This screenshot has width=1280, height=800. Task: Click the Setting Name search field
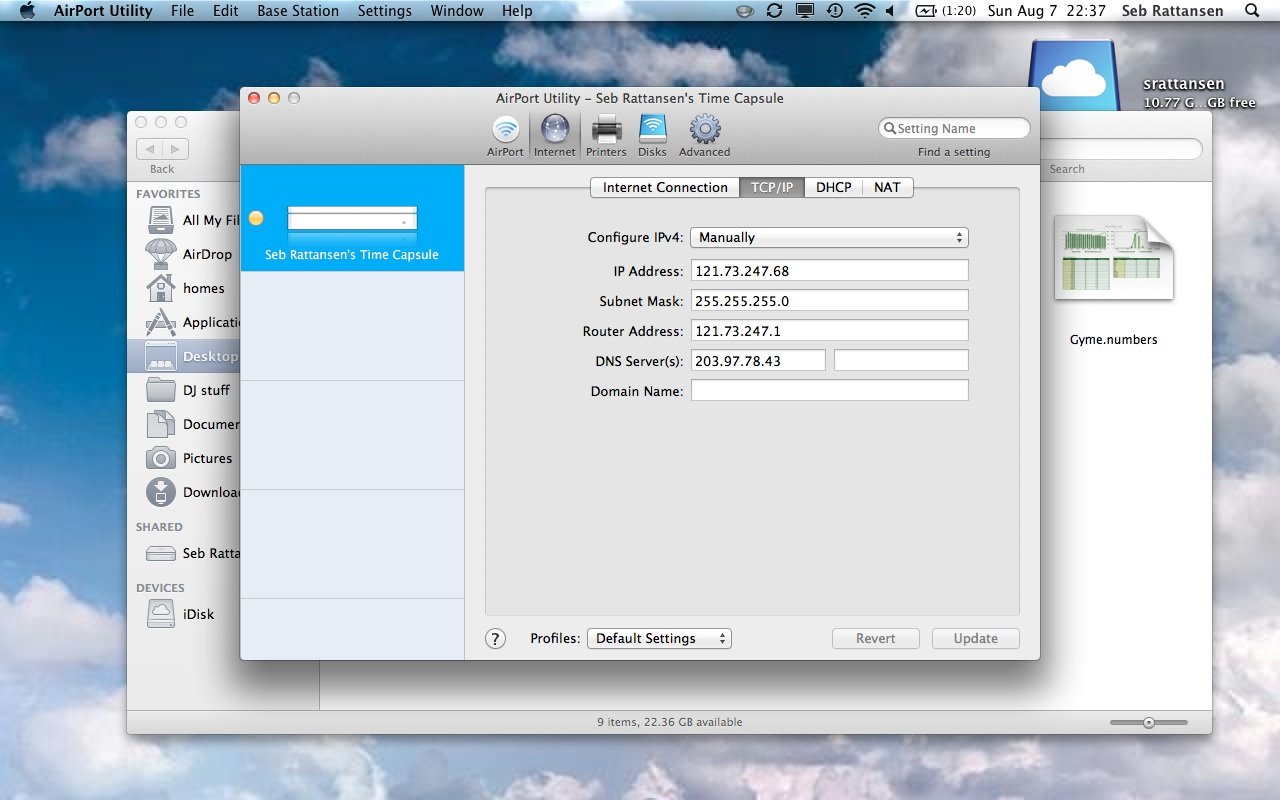tap(954, 128)
